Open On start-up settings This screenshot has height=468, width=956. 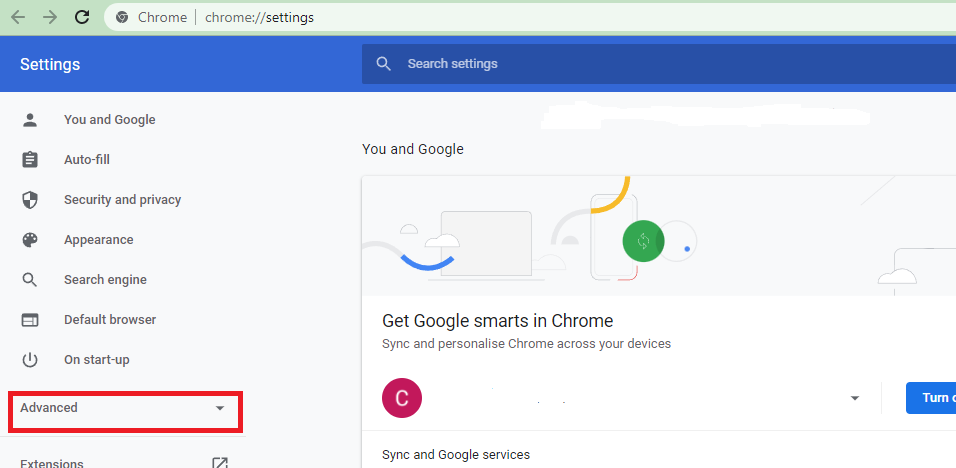click(97, 360)
